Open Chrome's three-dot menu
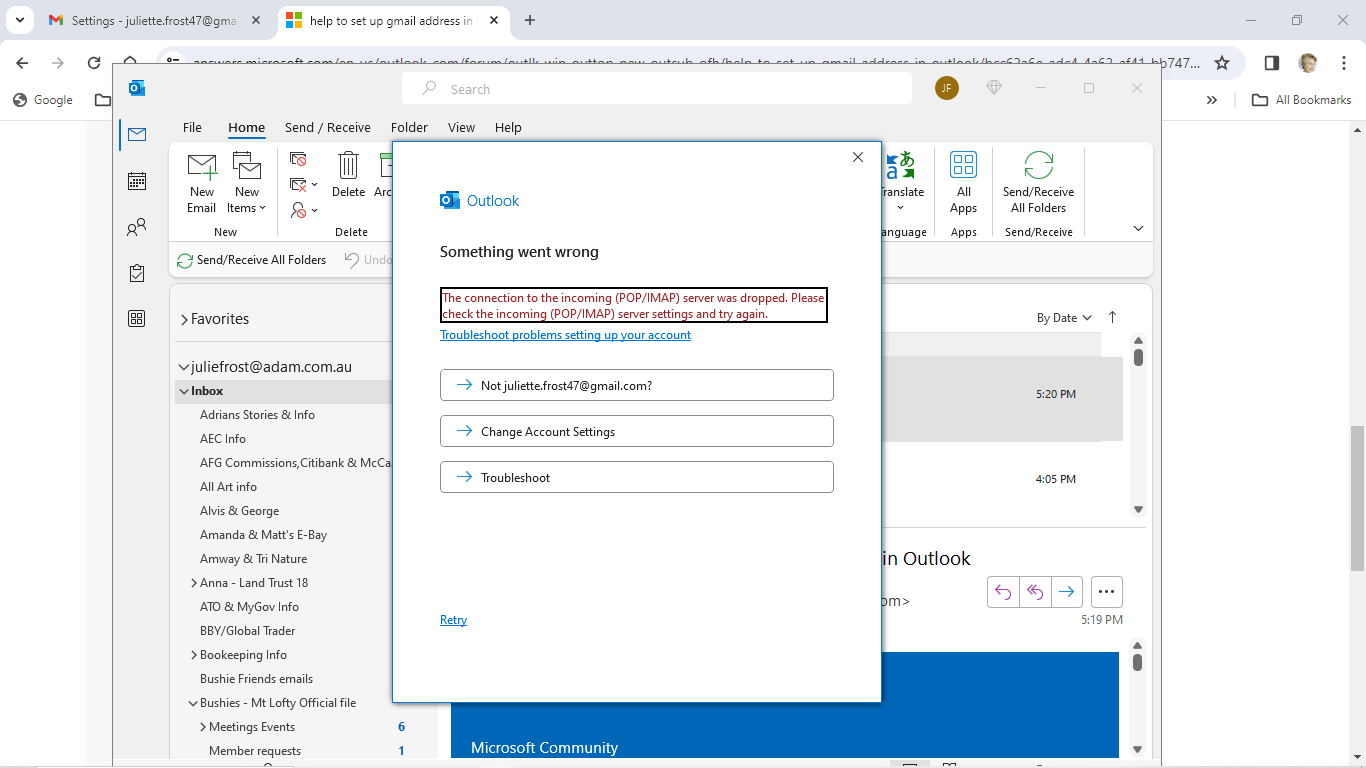 (1344, 62)
